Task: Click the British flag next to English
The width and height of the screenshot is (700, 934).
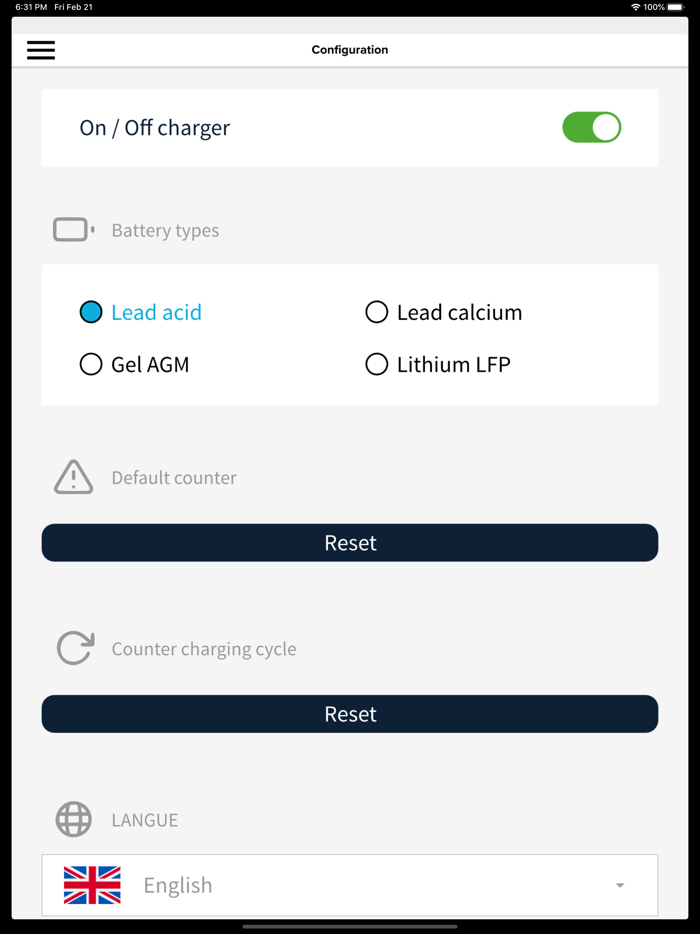Action: click(91, 884)
